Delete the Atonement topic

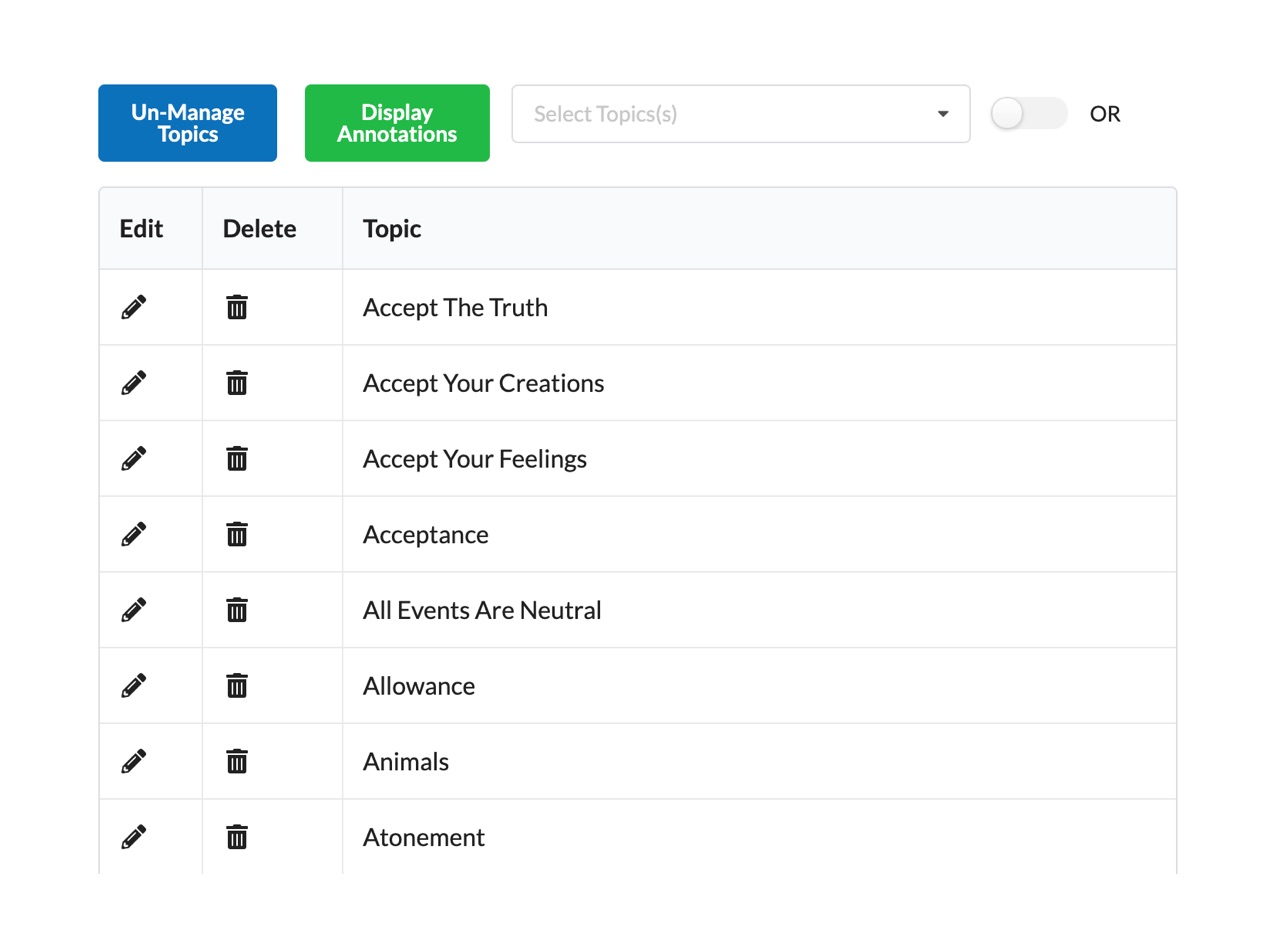click(237, 837)
